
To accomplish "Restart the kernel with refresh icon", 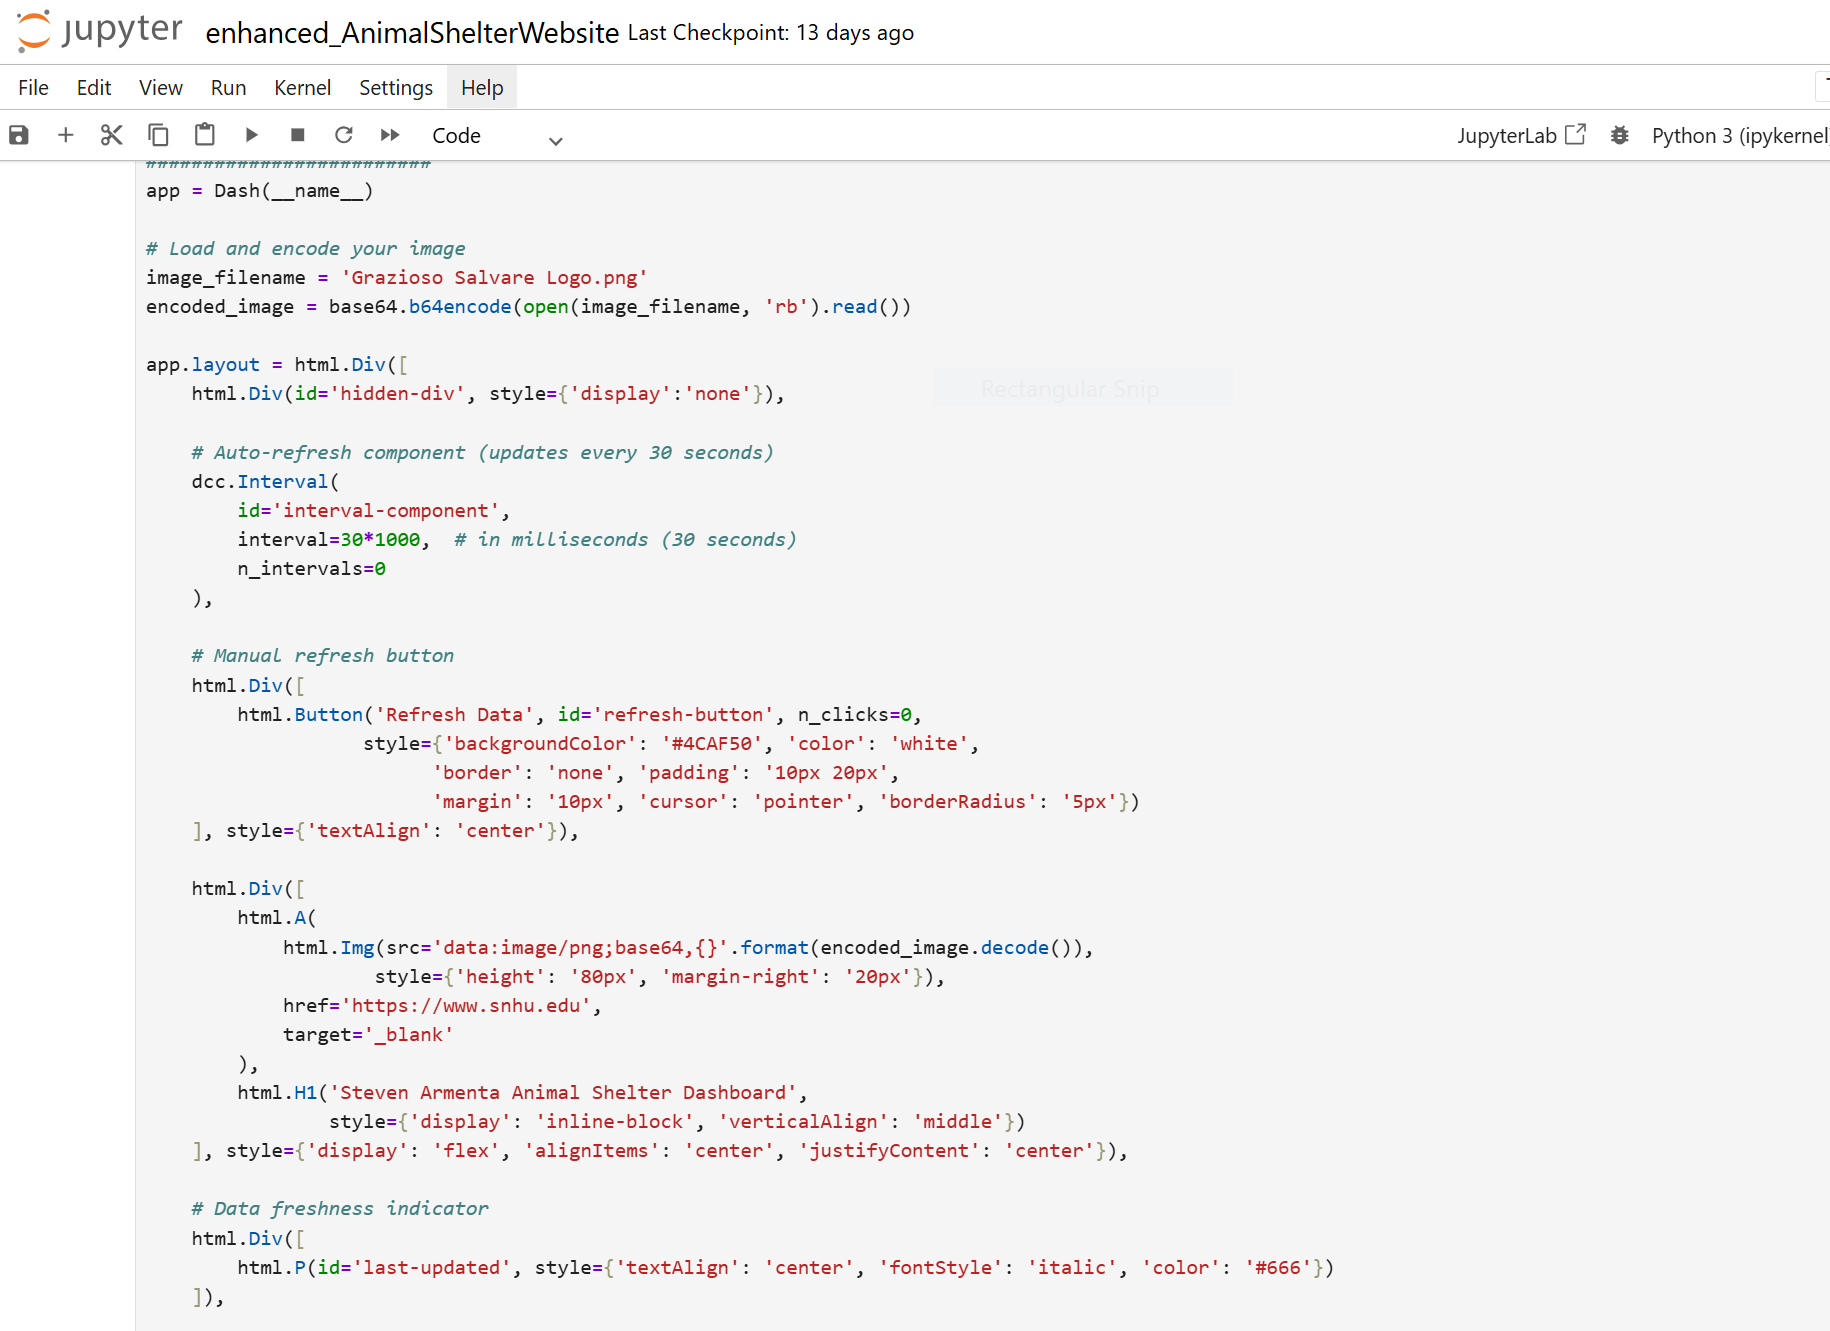I will [x=344, y=135].
